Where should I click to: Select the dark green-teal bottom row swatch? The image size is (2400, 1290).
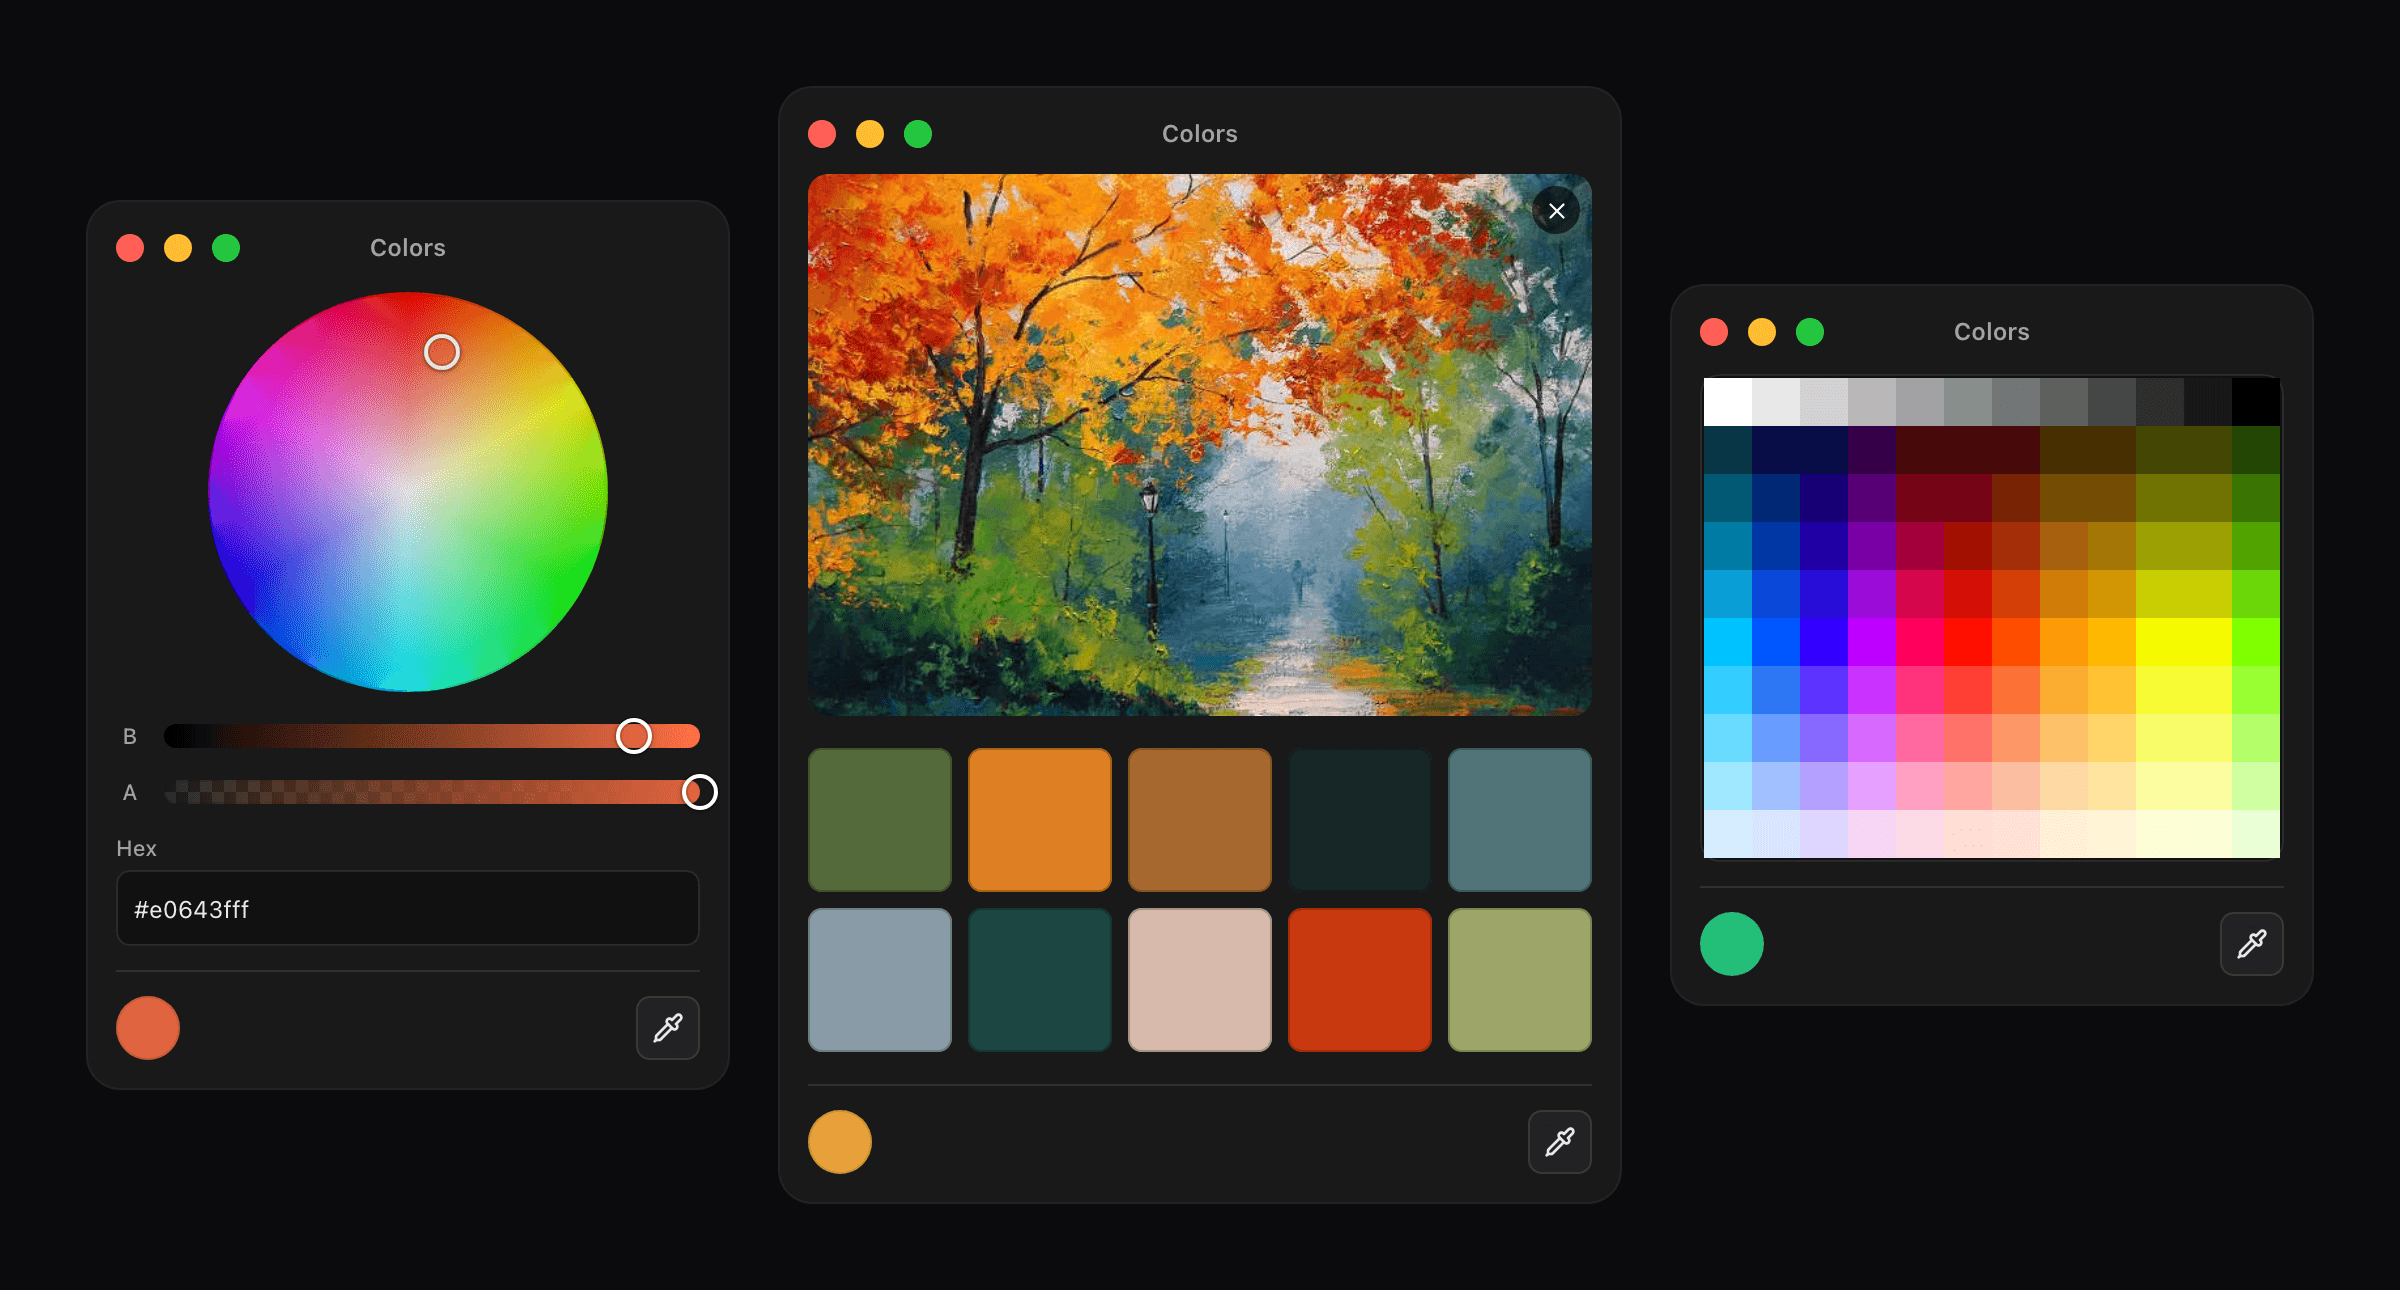[1040, 980]
